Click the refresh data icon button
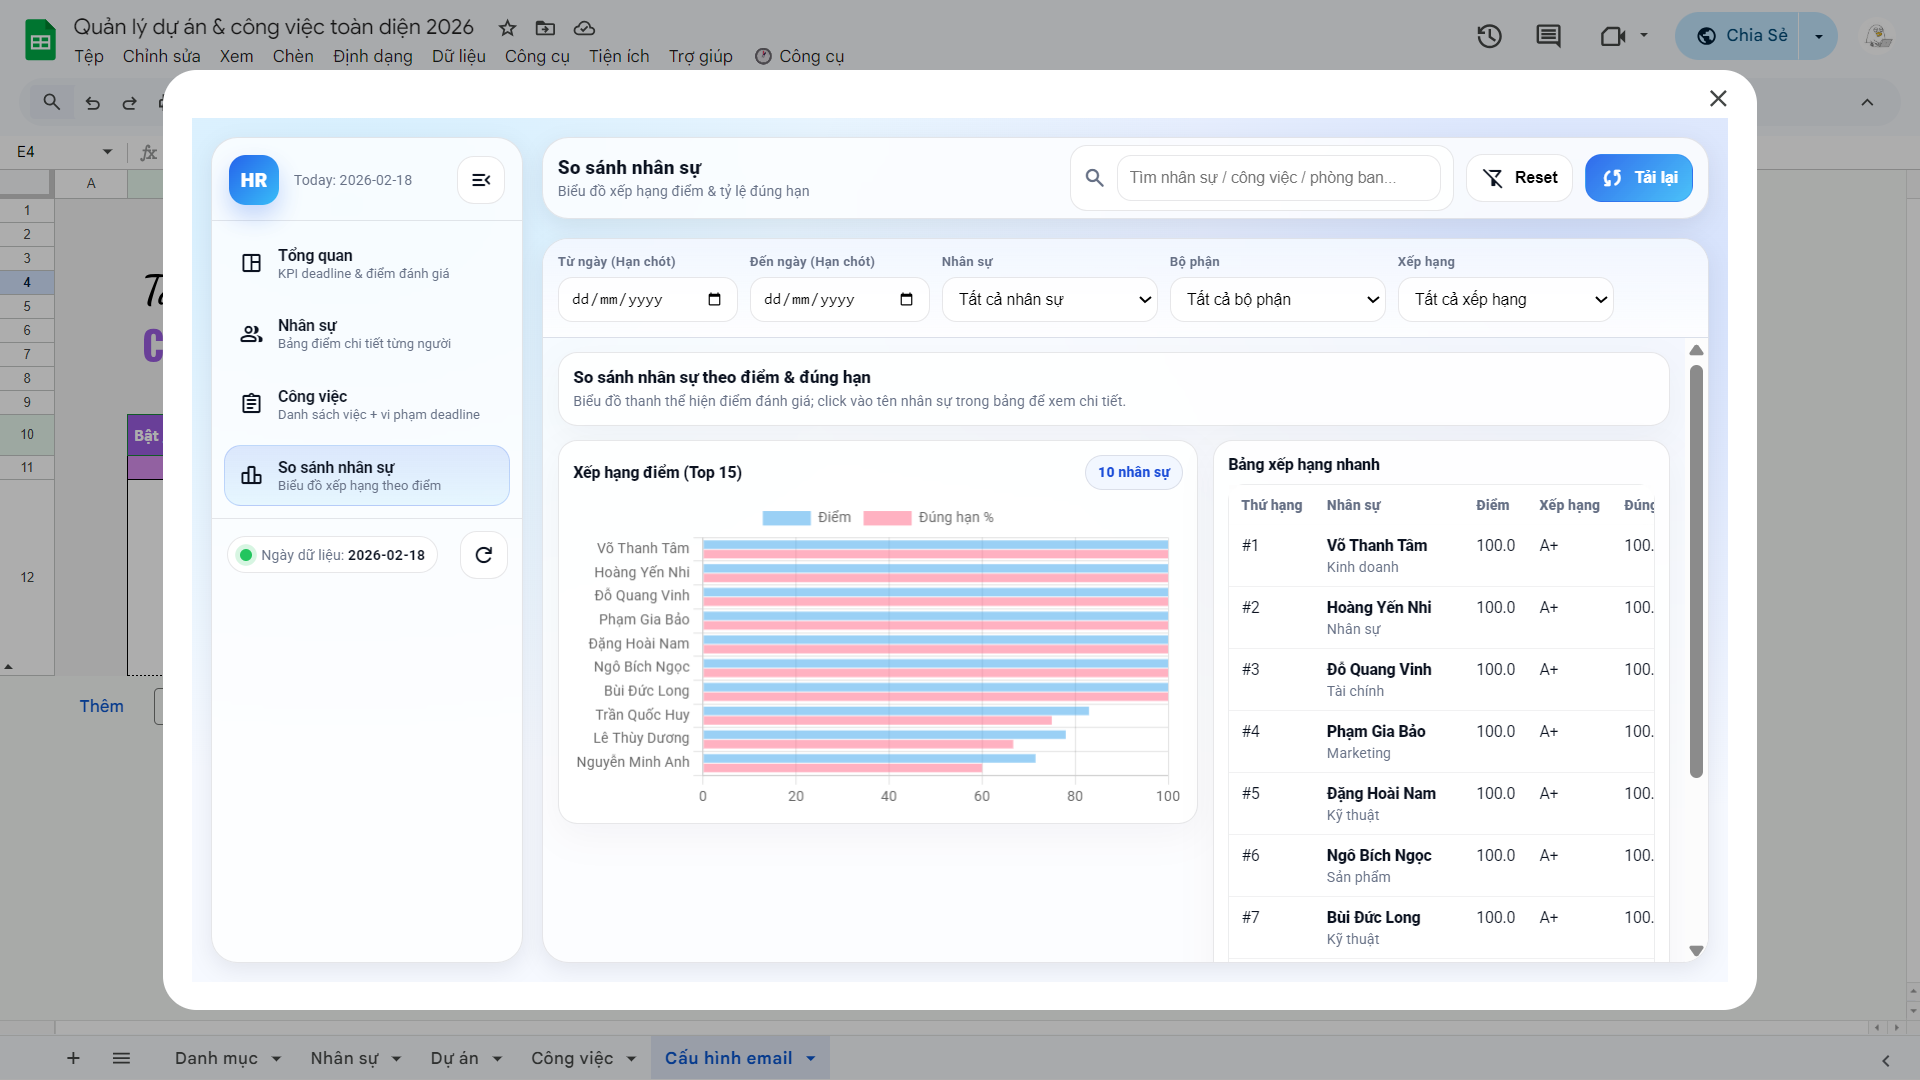This screenshot has width=1920, height=1080. 484,555
